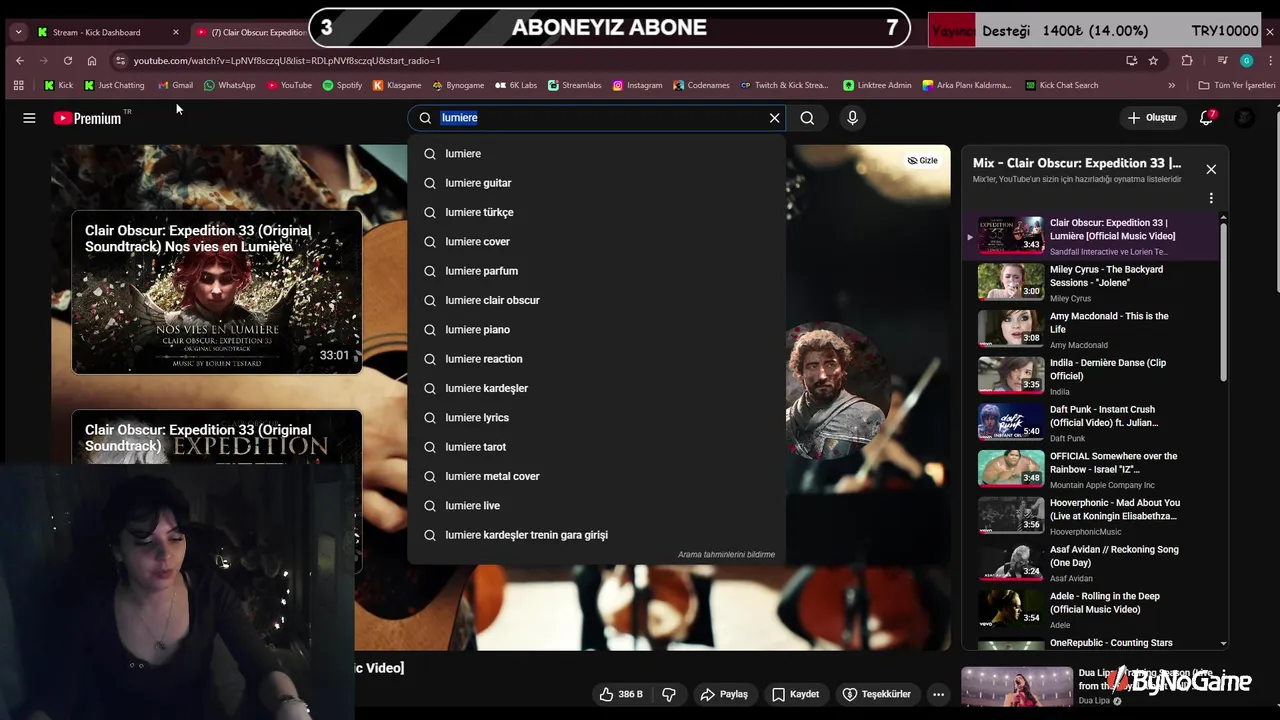Choose suggestion lumiere clair obscur
Viewport: 1280px width, 720px height.
click(x=596, y=300)
